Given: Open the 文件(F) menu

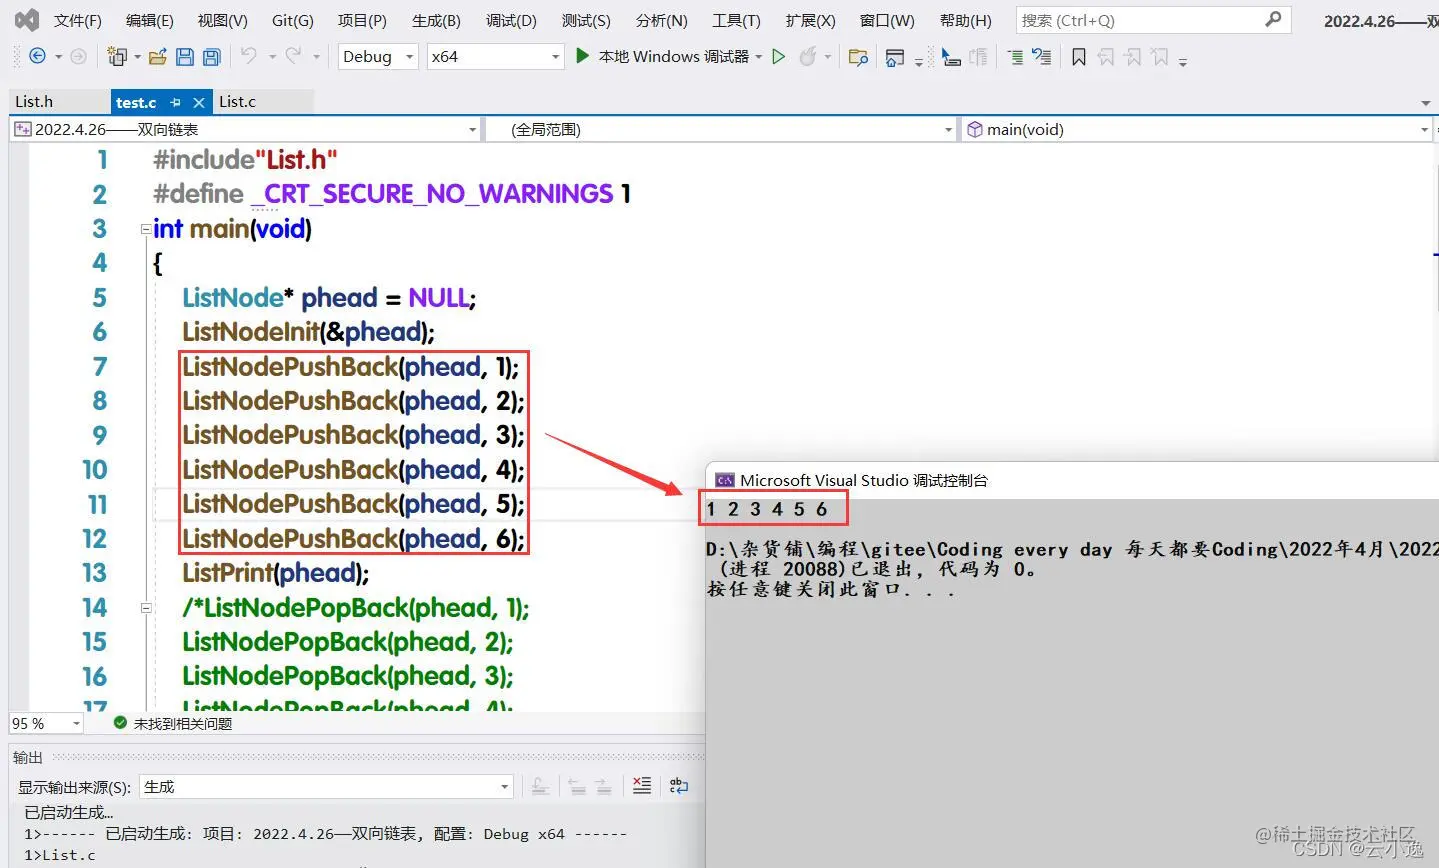Looking at the screenshot, I should pyautogui.click(x=78, y=20).
